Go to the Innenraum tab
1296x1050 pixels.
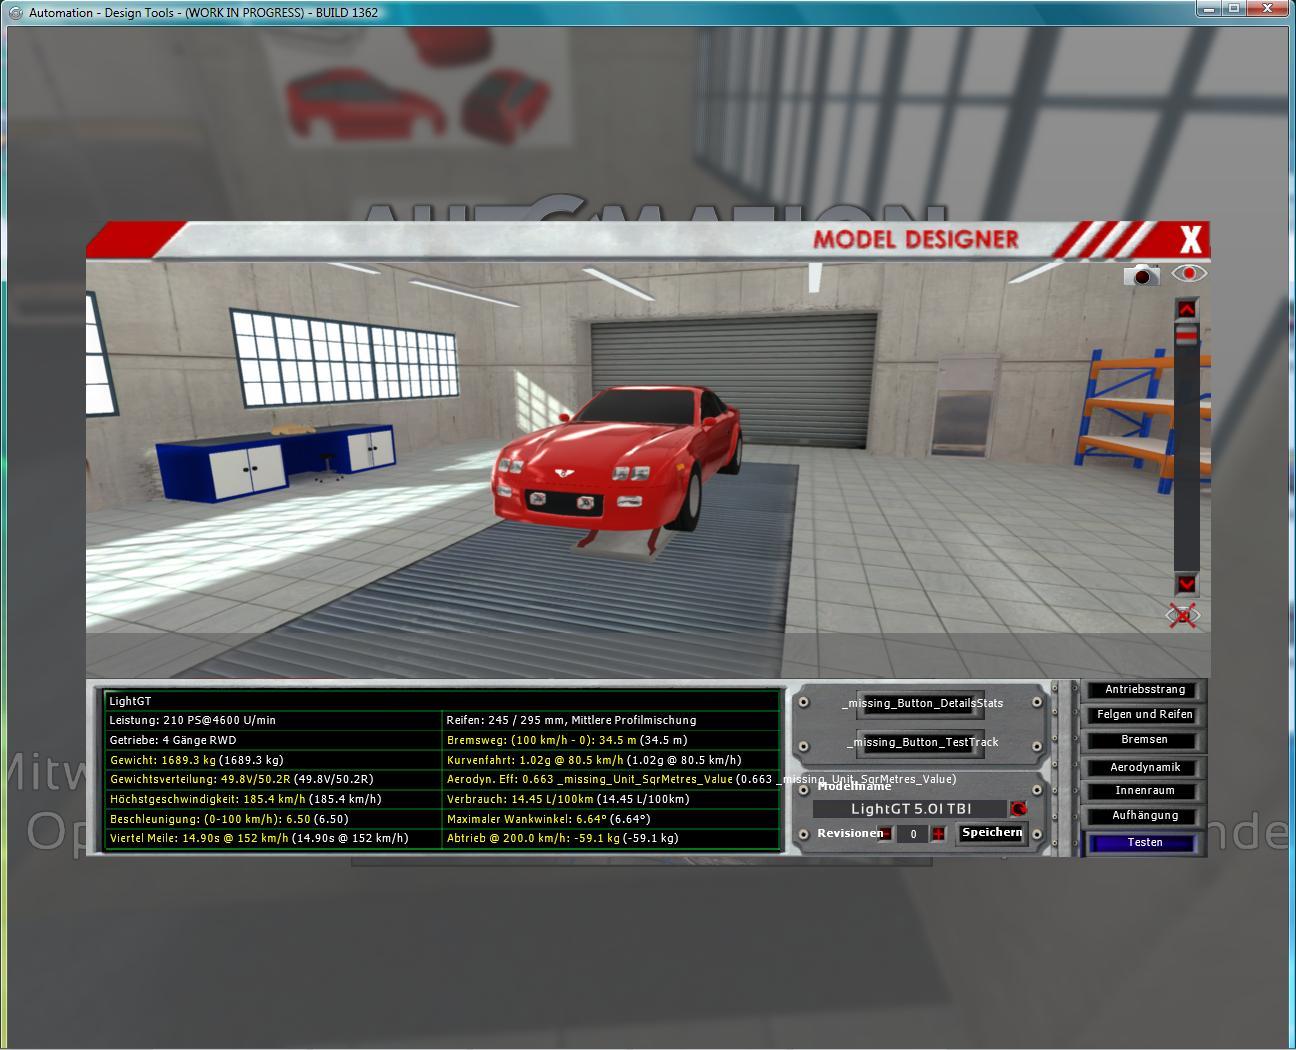[x=1145, y=791]
